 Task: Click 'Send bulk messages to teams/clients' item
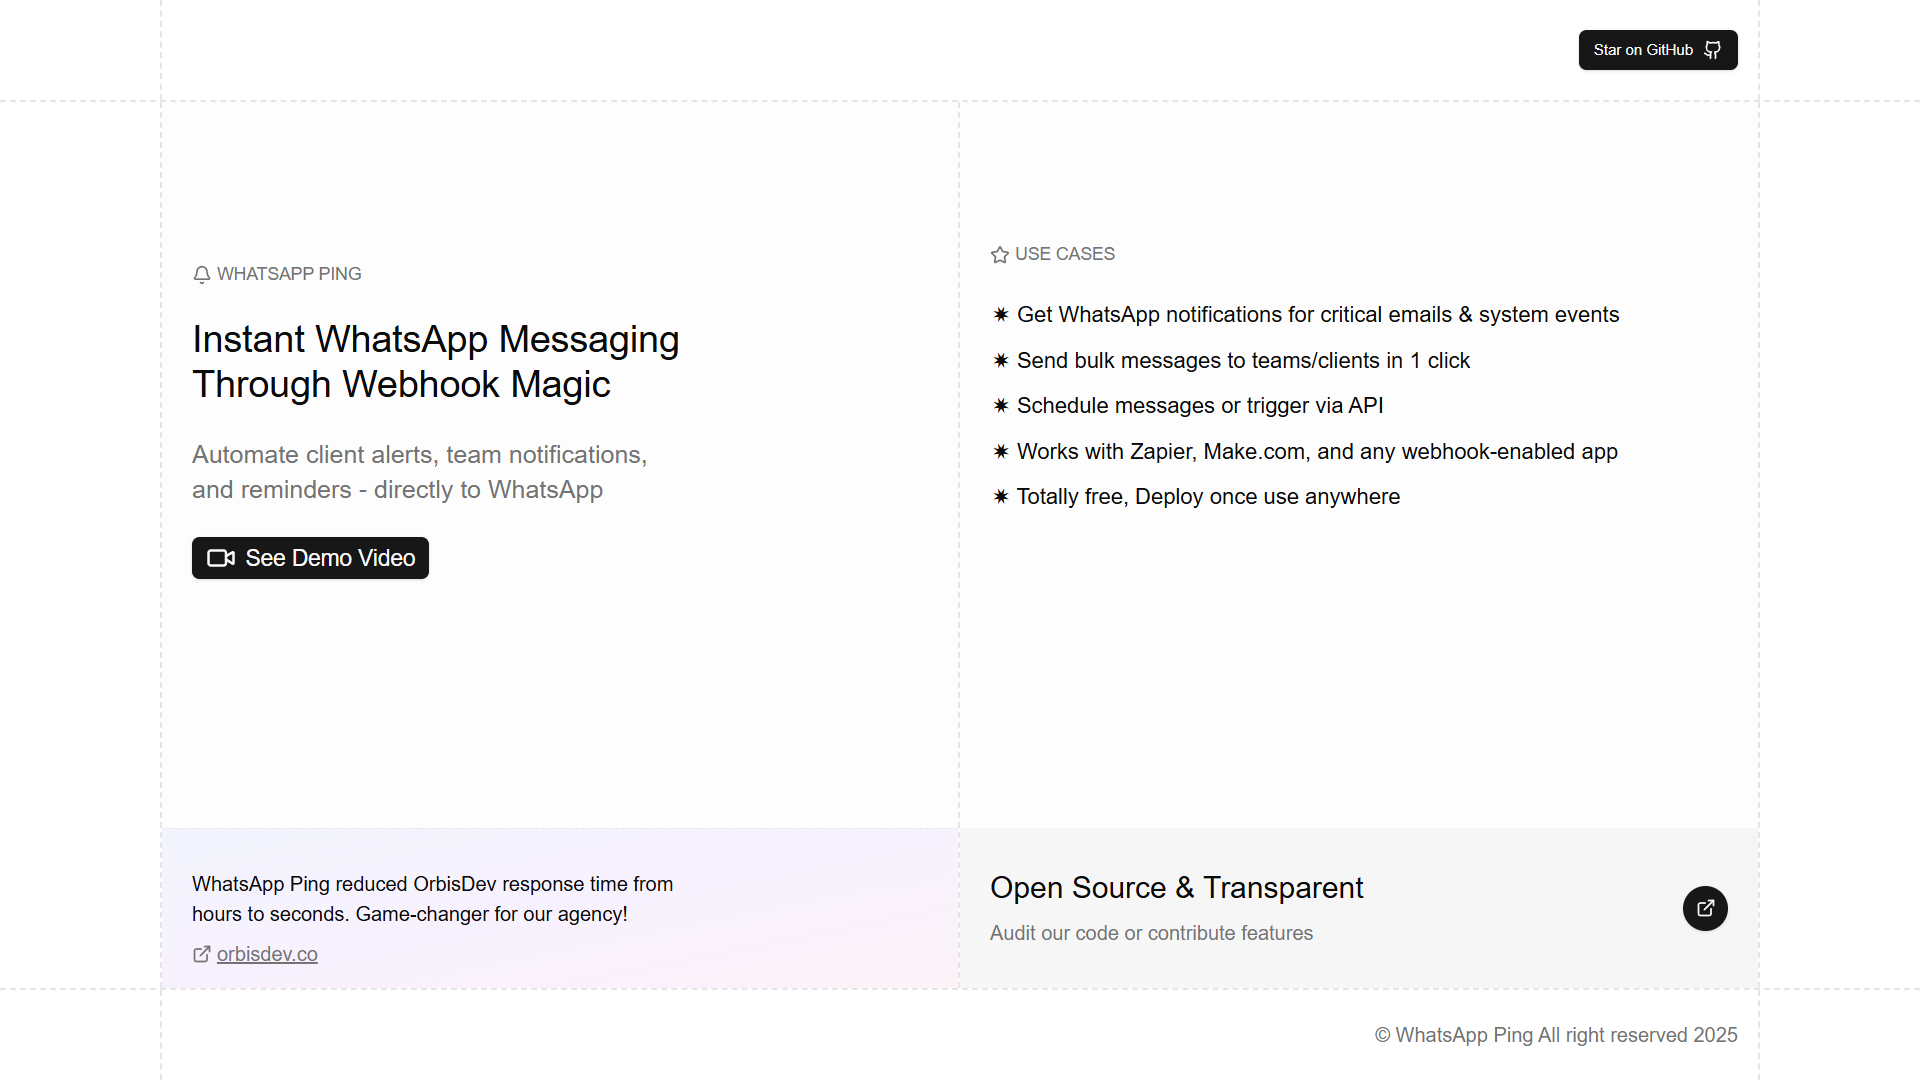coord(1243,361)
